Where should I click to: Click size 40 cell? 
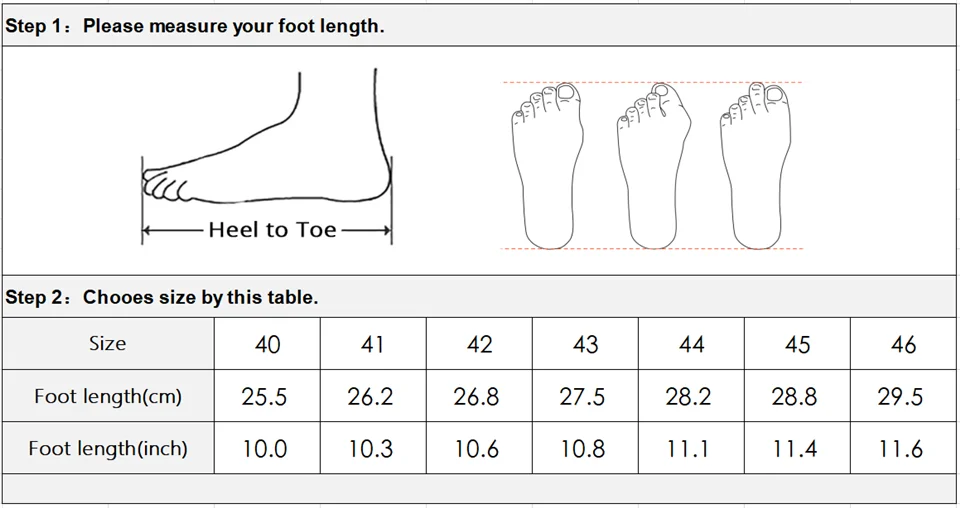click(x=267, y=345)
